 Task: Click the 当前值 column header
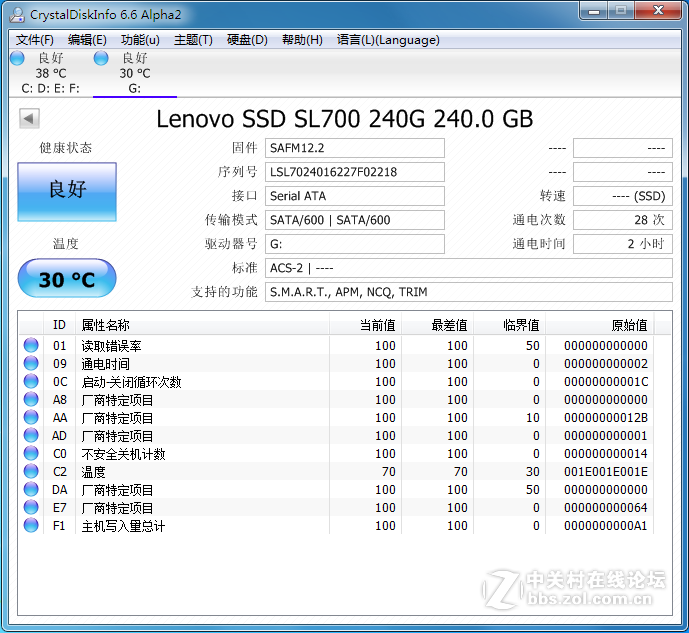coord(366,325)
